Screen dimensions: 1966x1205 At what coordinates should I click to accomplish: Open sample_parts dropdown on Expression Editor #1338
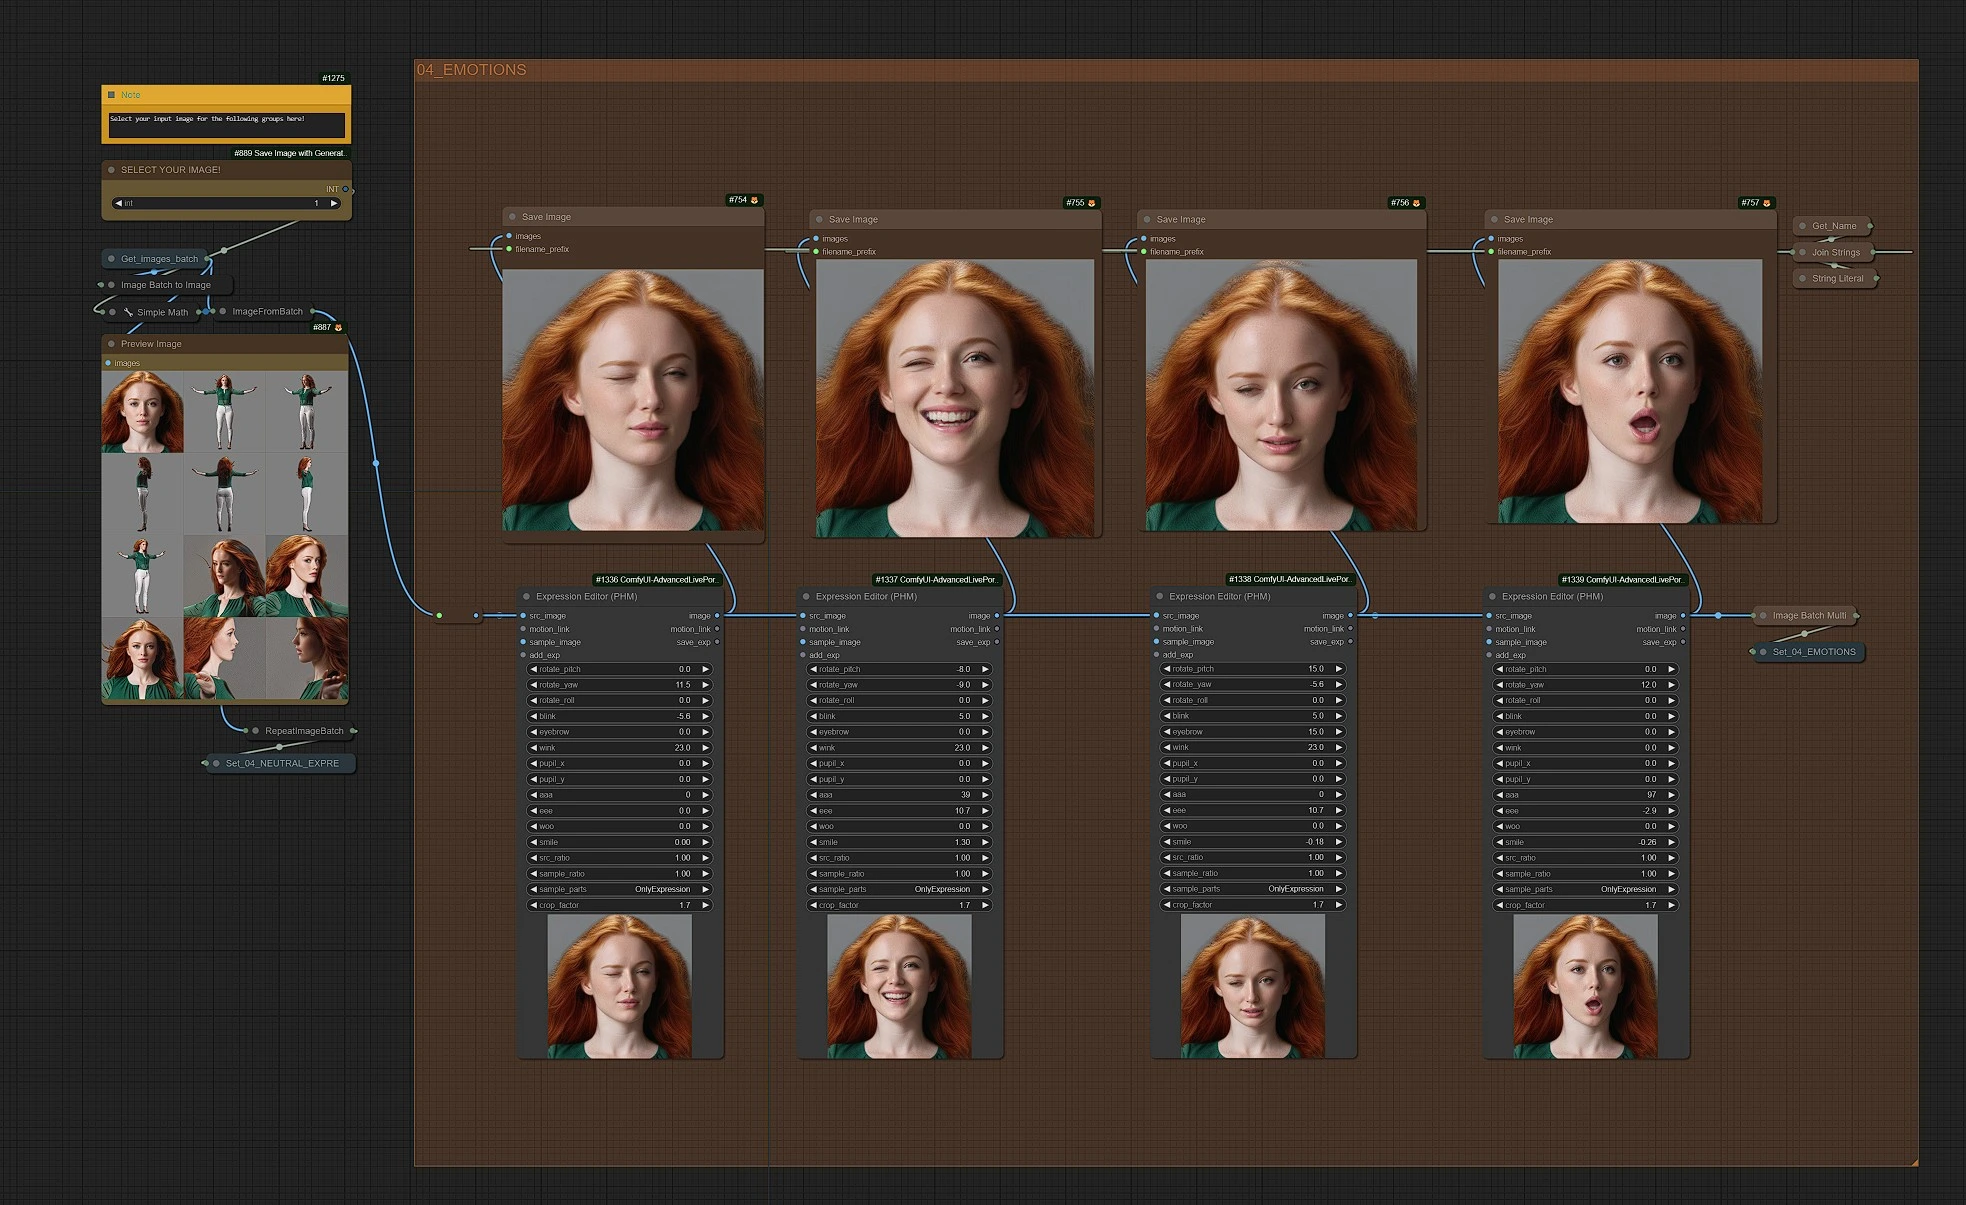1252,889
